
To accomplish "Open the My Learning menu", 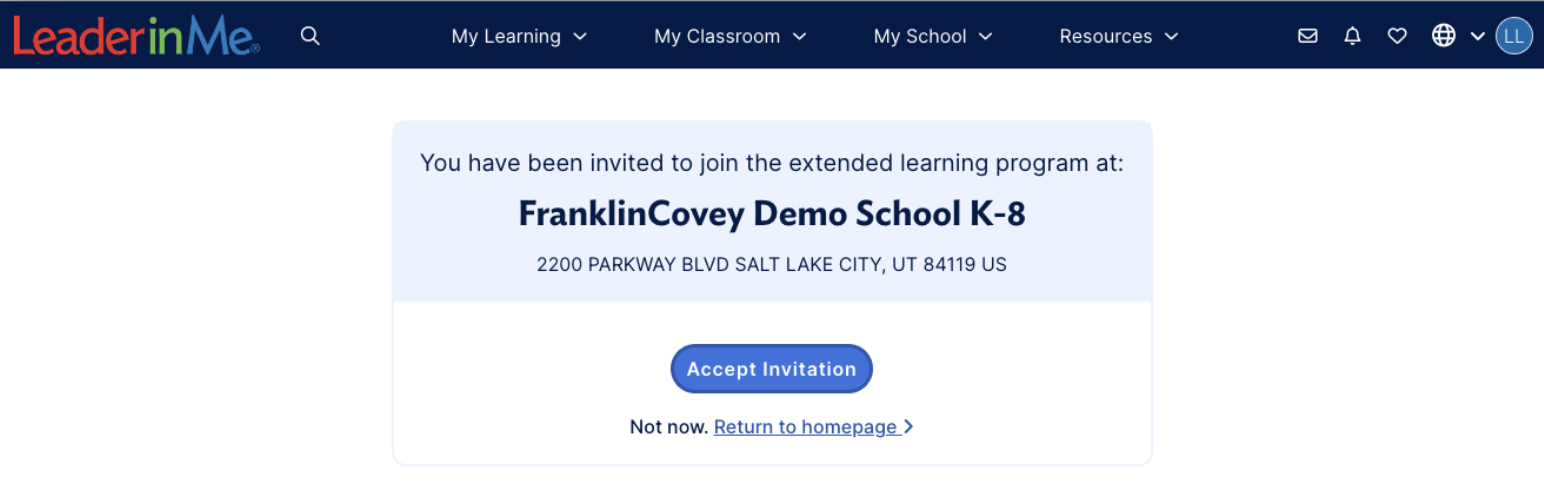I will 519,36.
